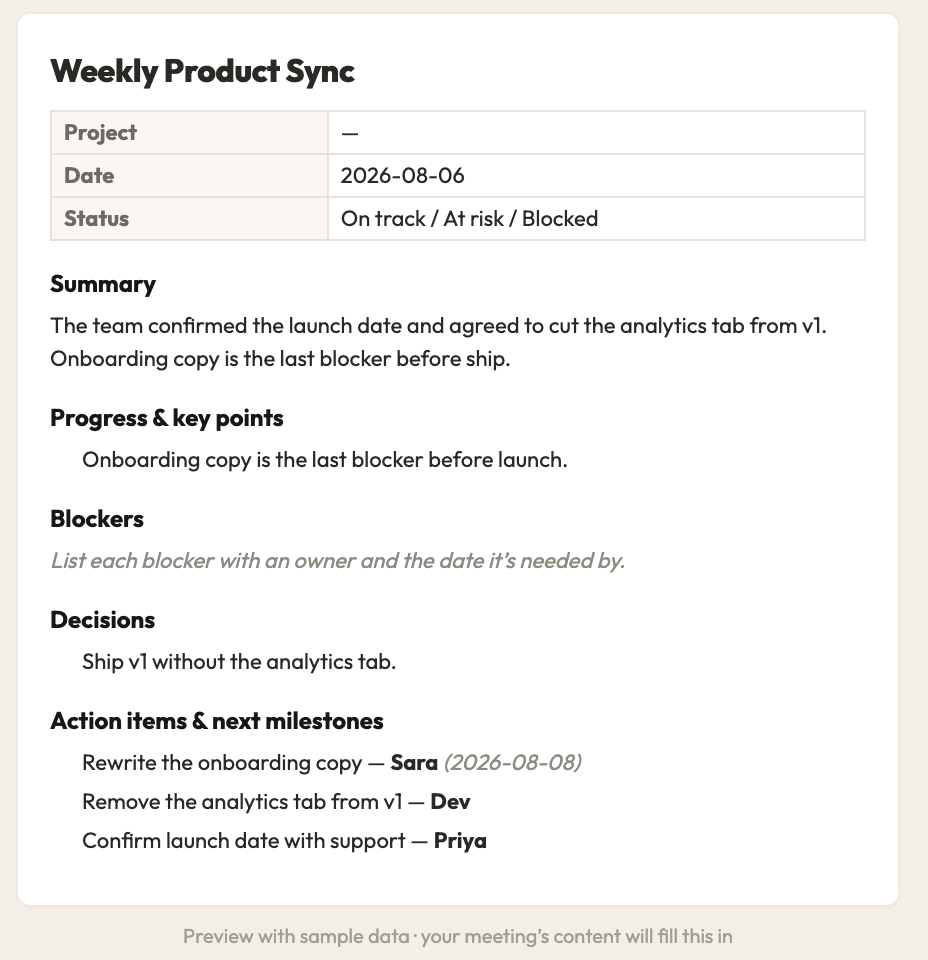Viewport: 928px width, 960px height.
Task: Click the onboarding copy blocker bullet
Action: 324,460
